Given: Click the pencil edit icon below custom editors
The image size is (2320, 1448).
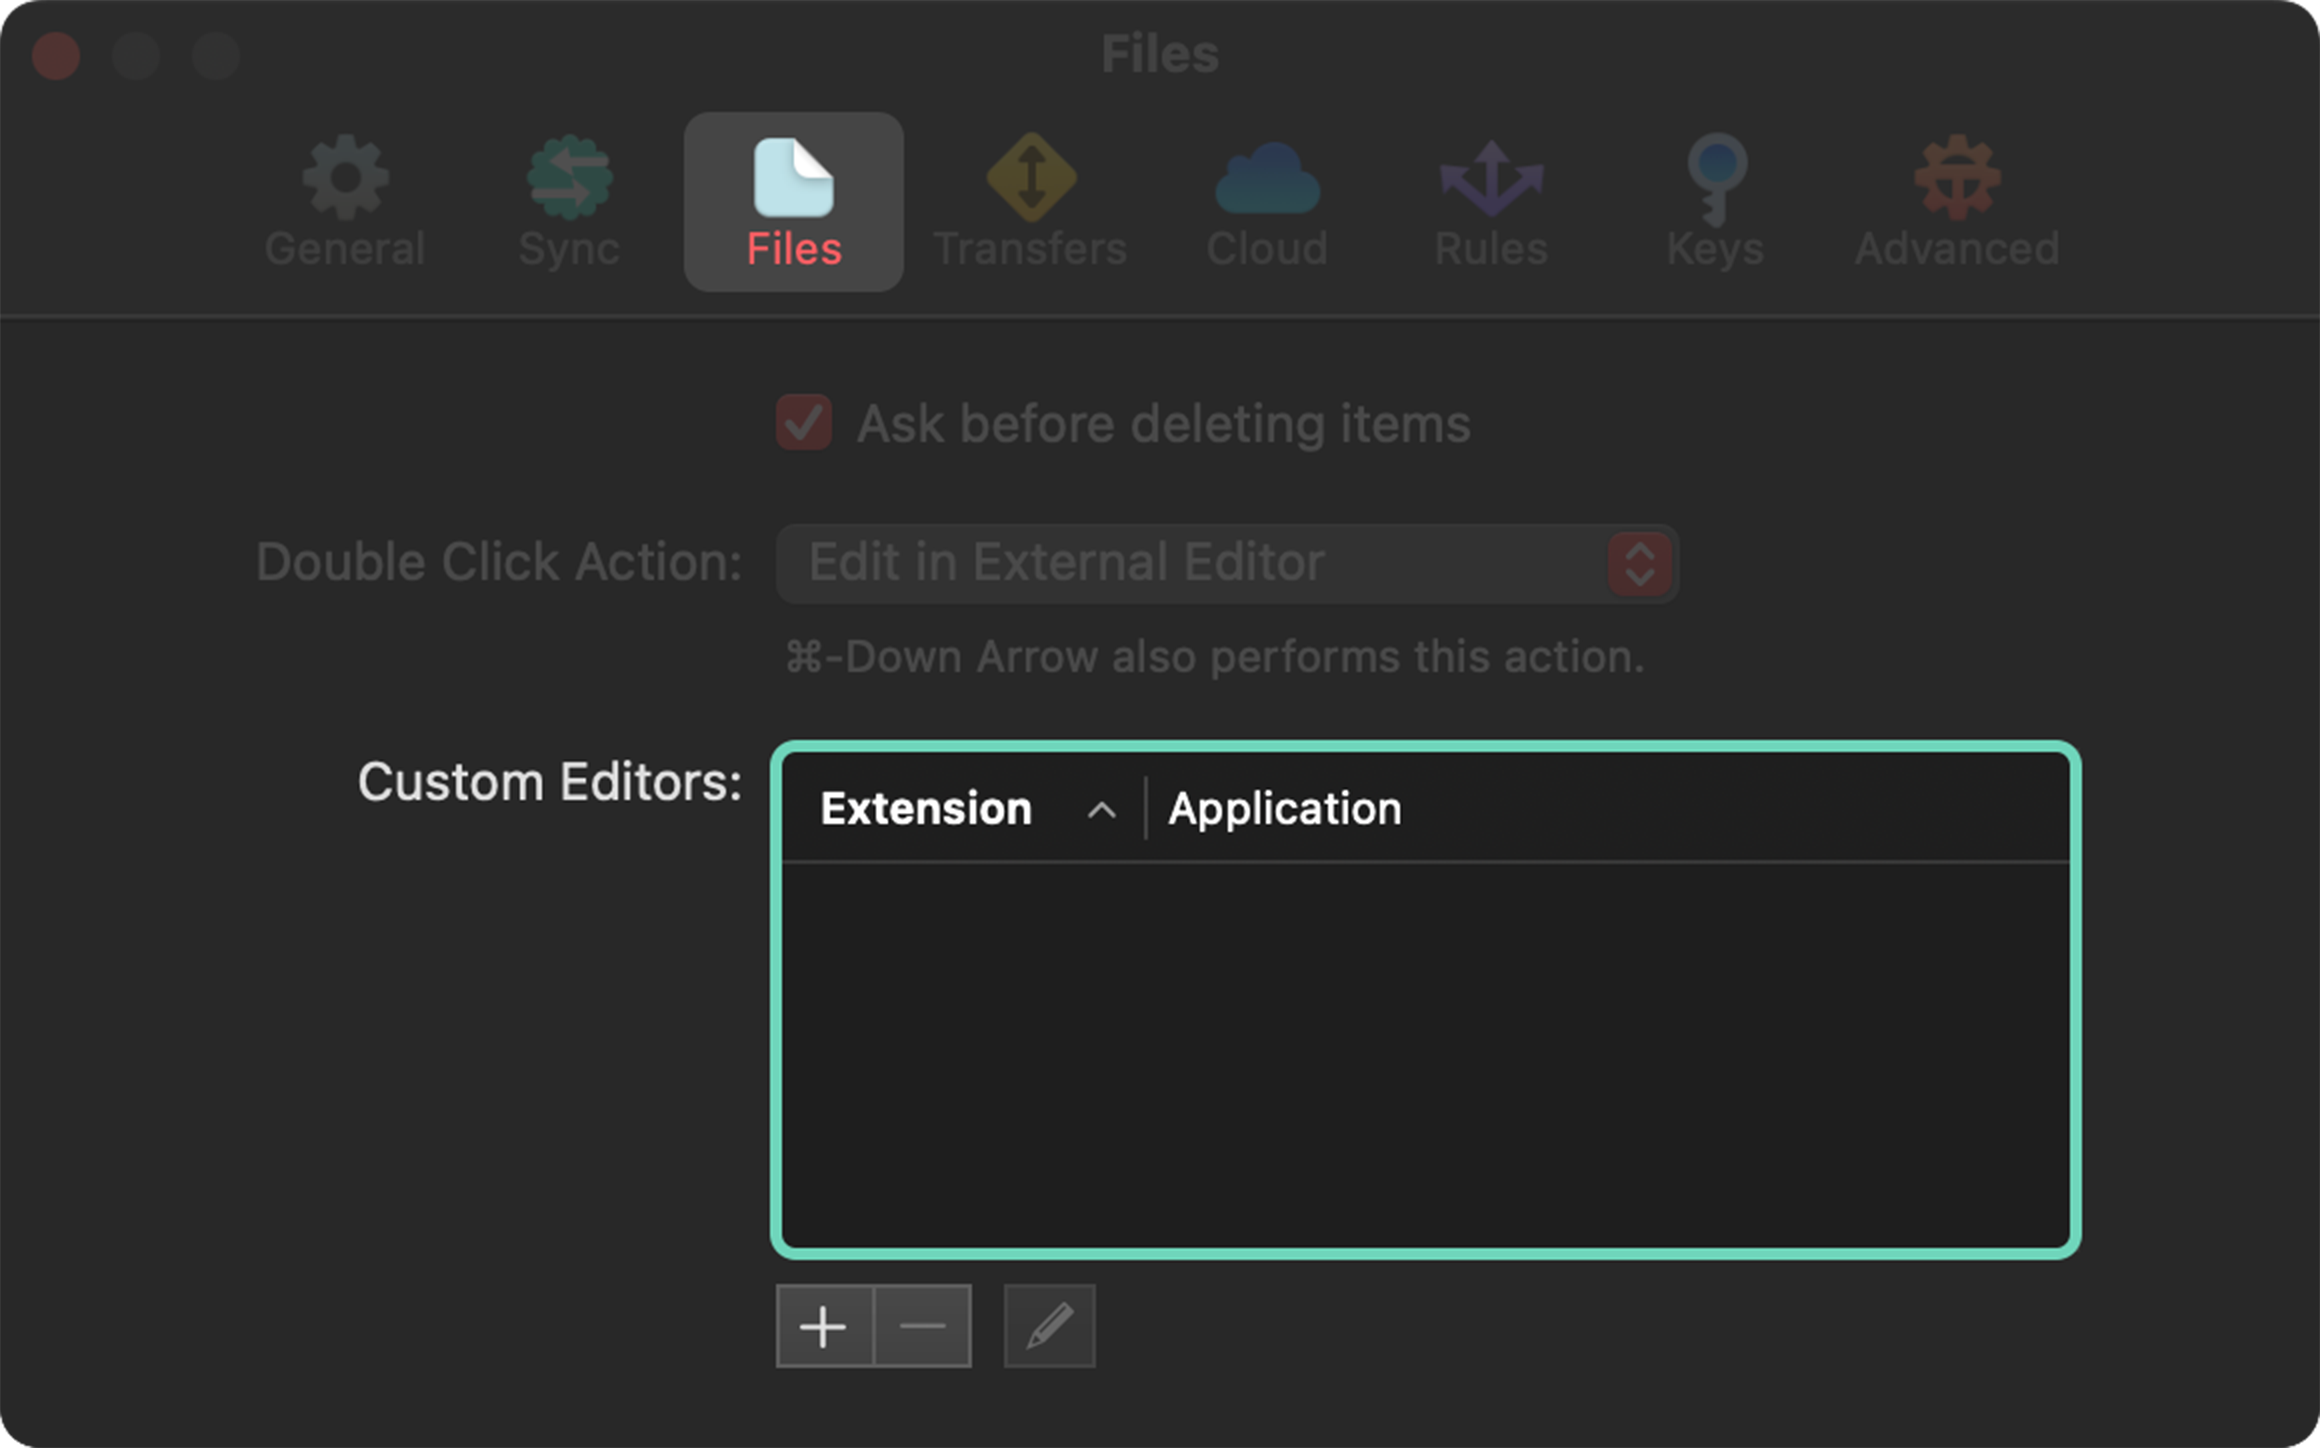Looking at the screenshot, I should coord(1048,1325).
